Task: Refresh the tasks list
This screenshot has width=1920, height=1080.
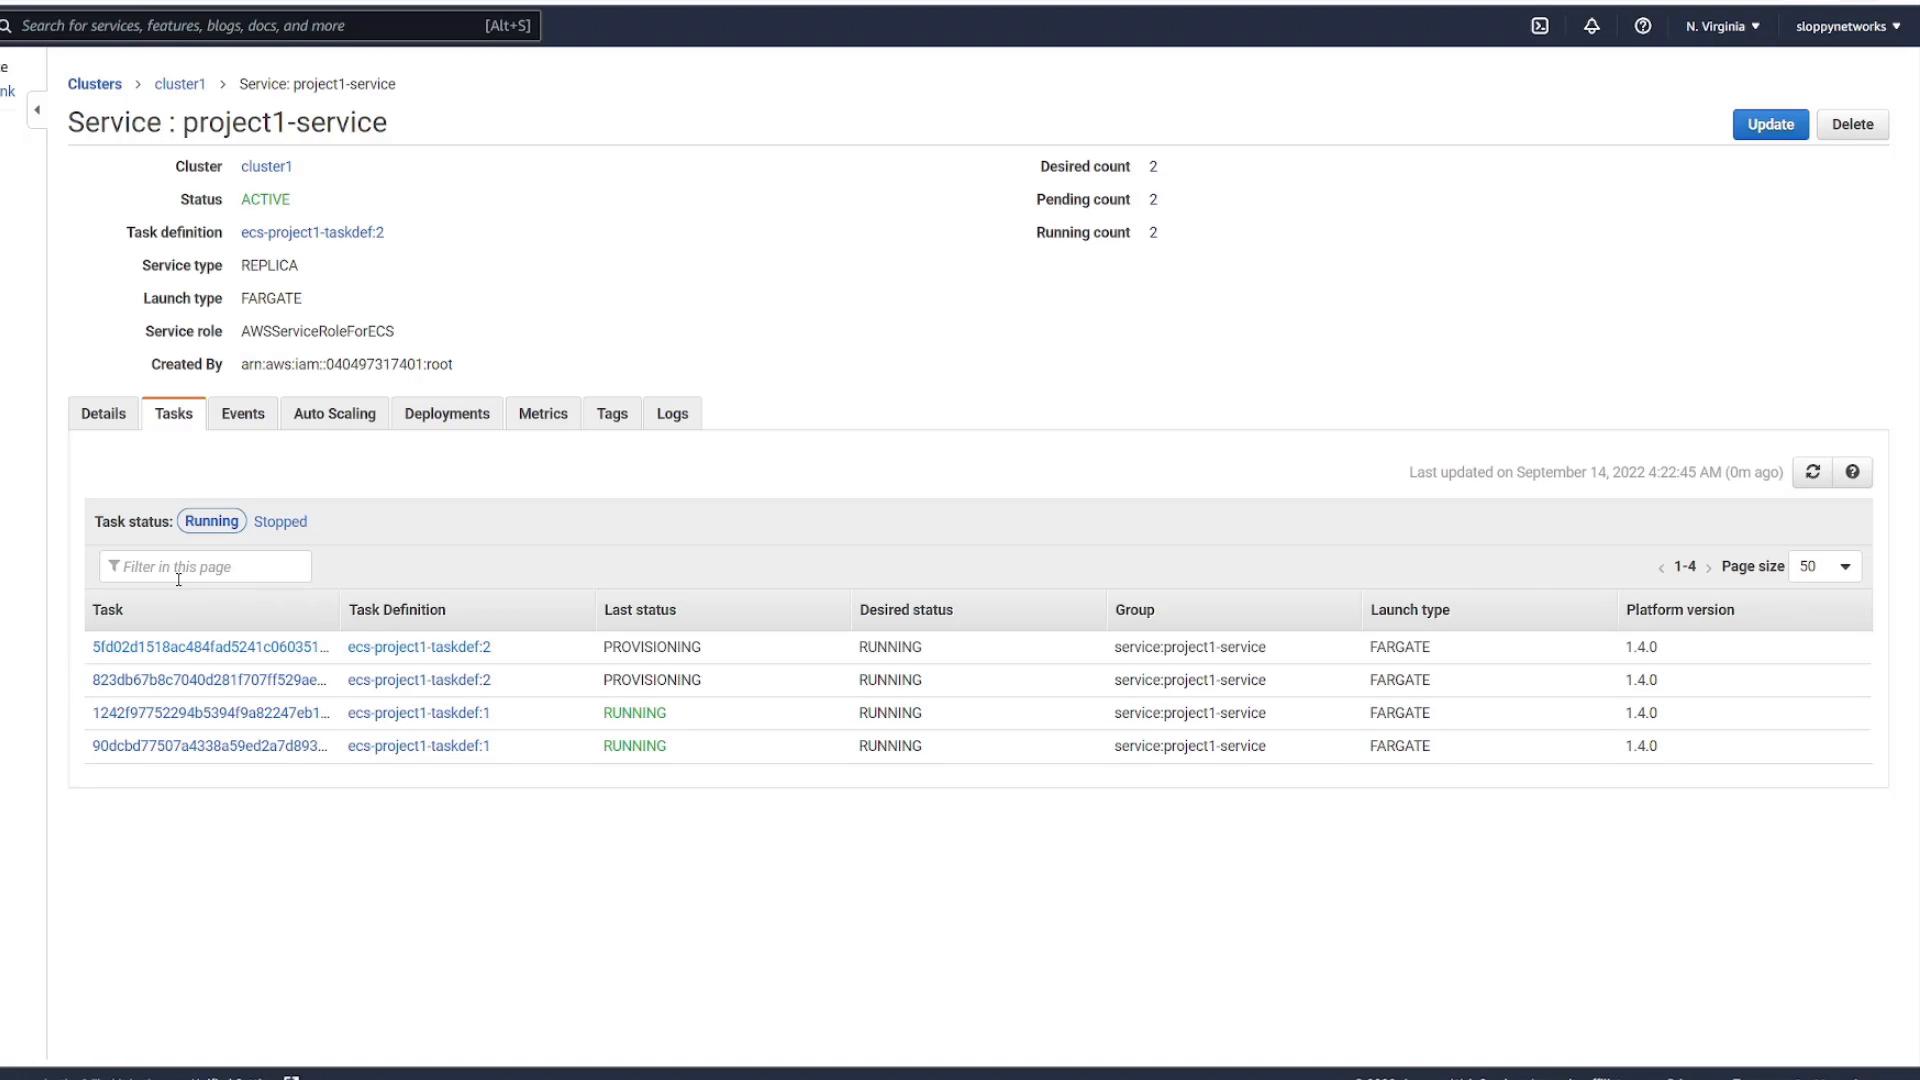Action: tap(1812, 472)
